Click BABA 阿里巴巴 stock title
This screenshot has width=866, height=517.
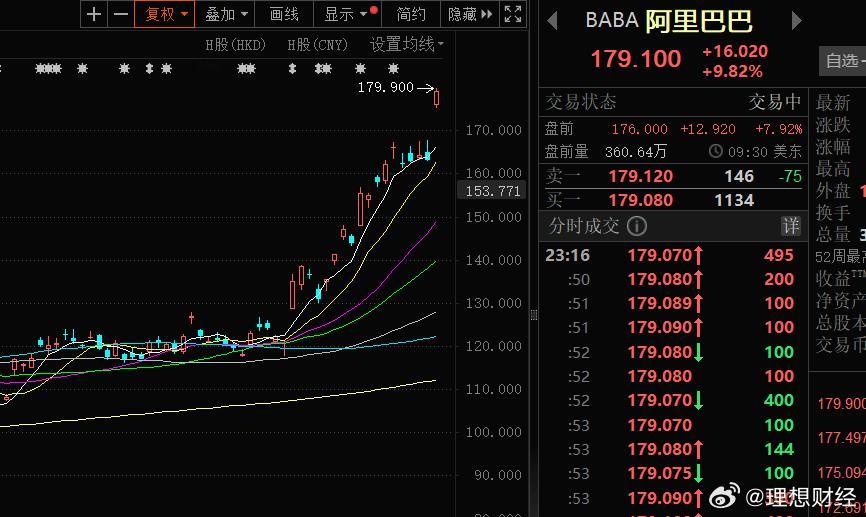click(x=669, y=21)
